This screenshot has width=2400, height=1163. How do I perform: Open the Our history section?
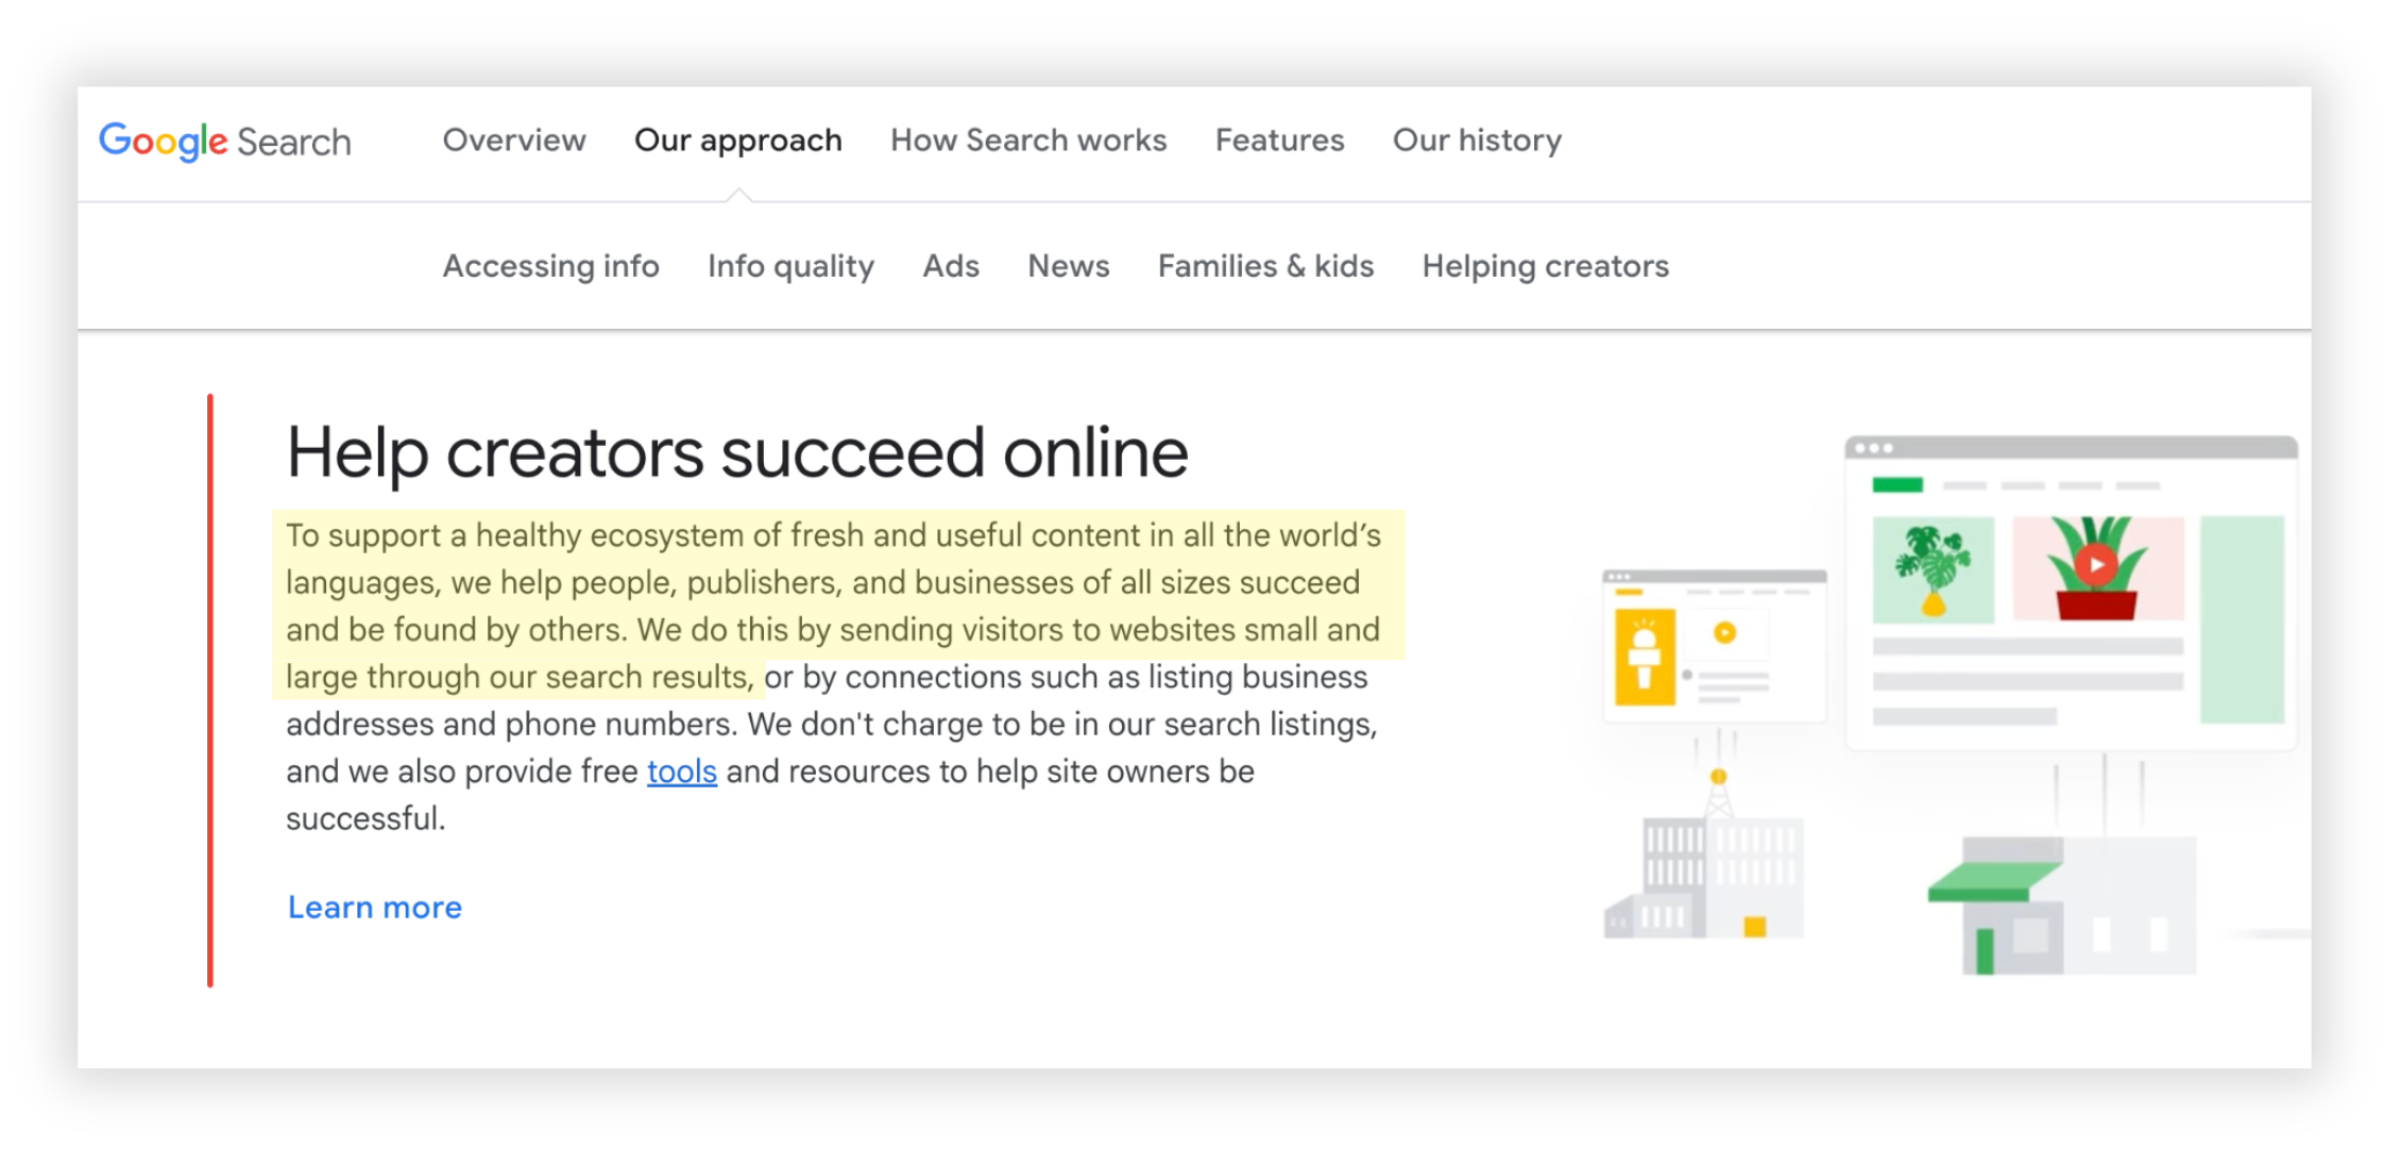click(x=1477, y=141)
